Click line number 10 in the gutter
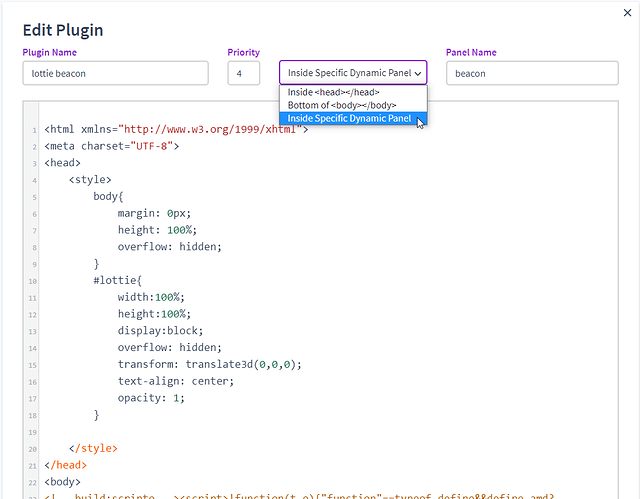This screenshot has width=640, height=499. click(32, 281)
